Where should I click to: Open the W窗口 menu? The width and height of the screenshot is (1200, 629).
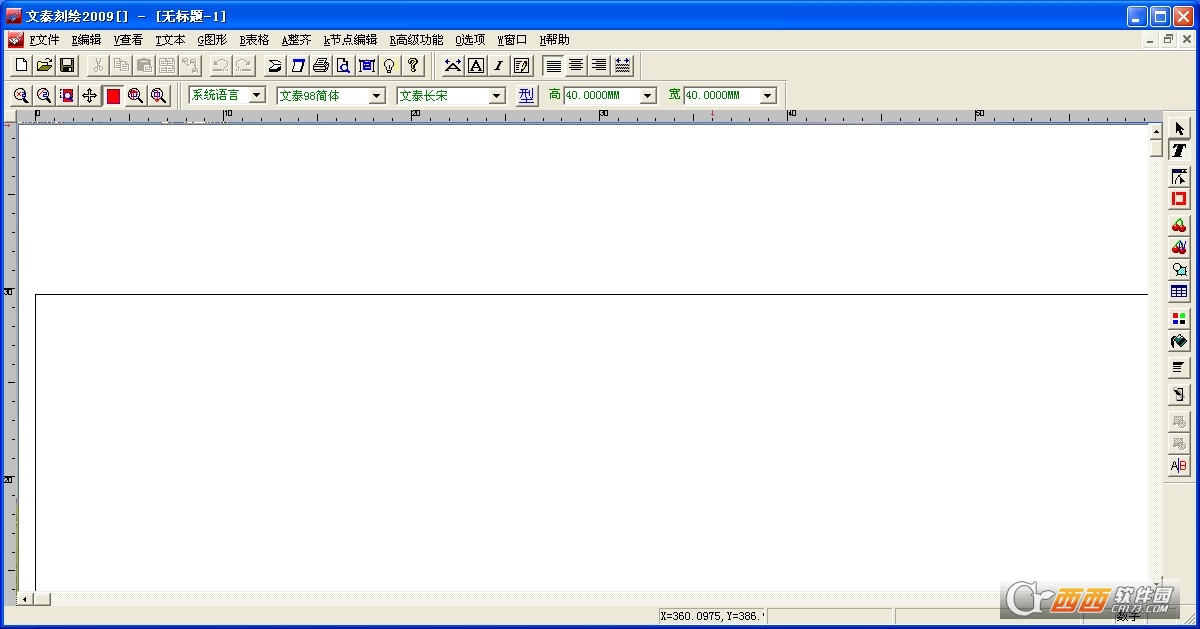point(512,40)
